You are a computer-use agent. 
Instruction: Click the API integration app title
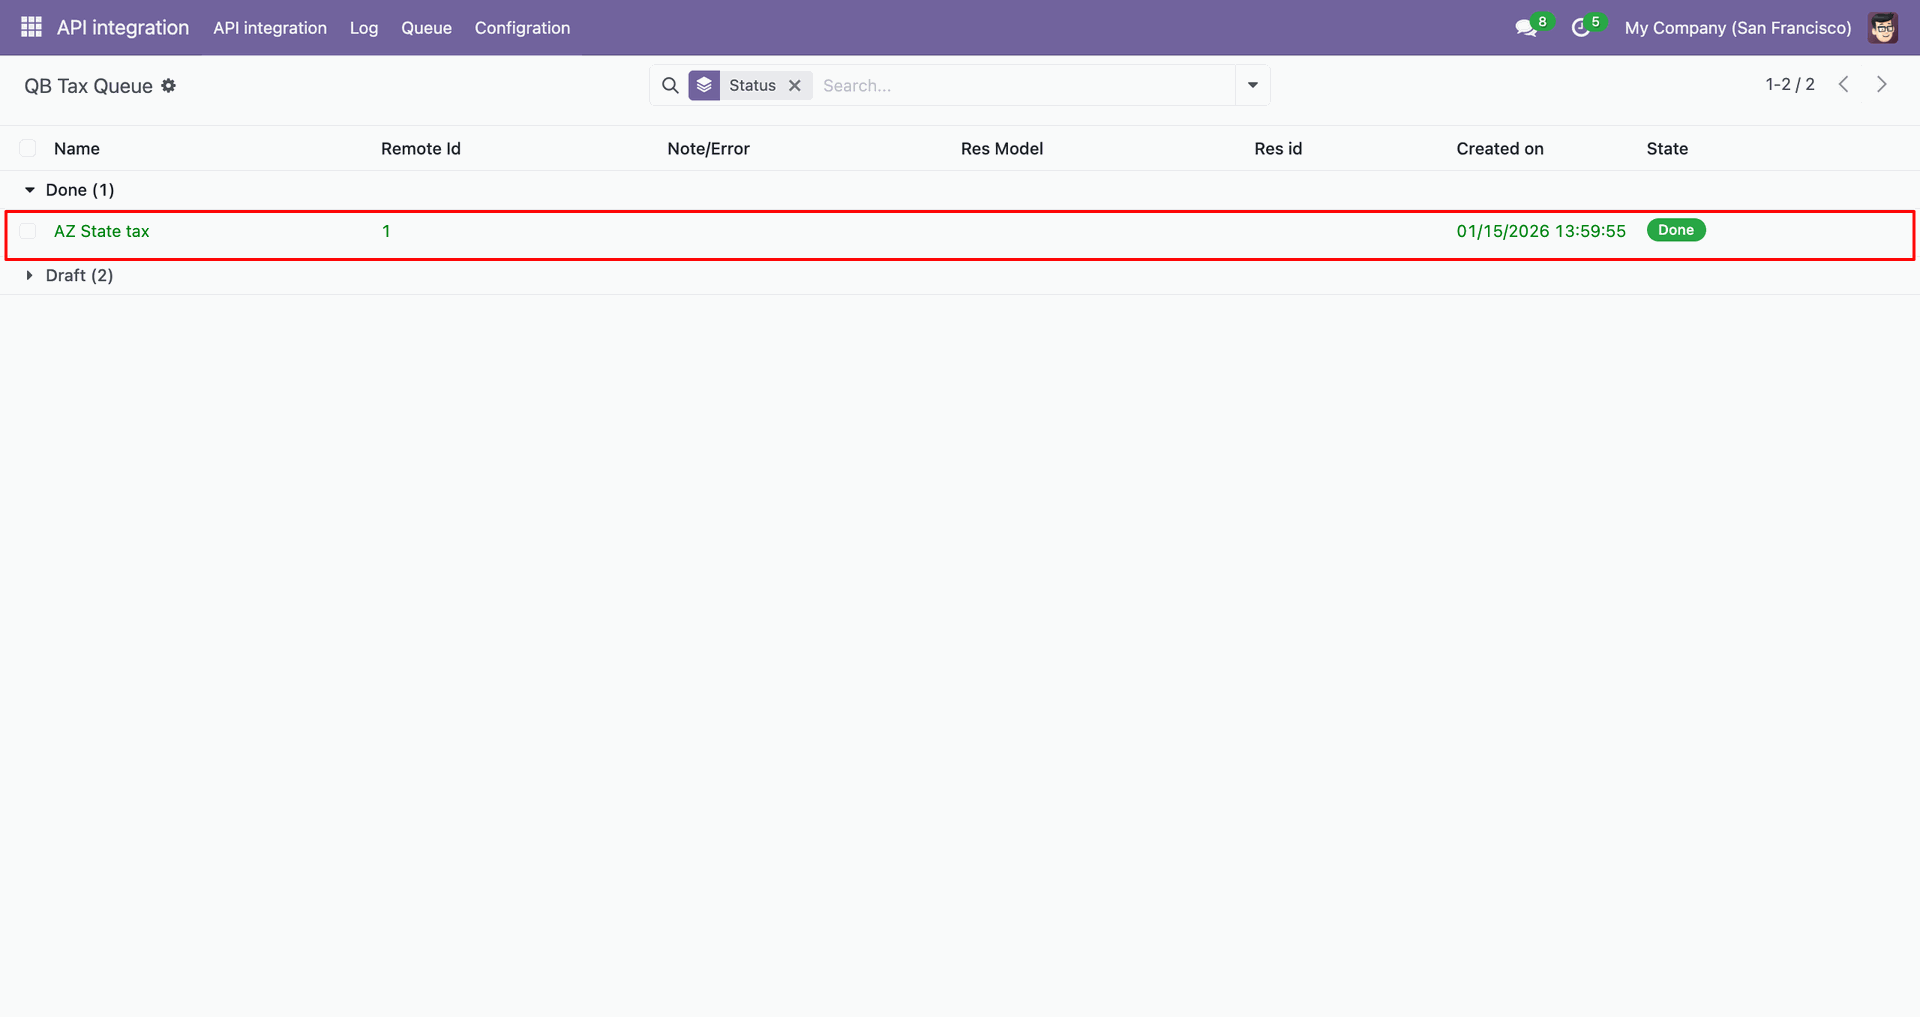[x=123, y=28]
